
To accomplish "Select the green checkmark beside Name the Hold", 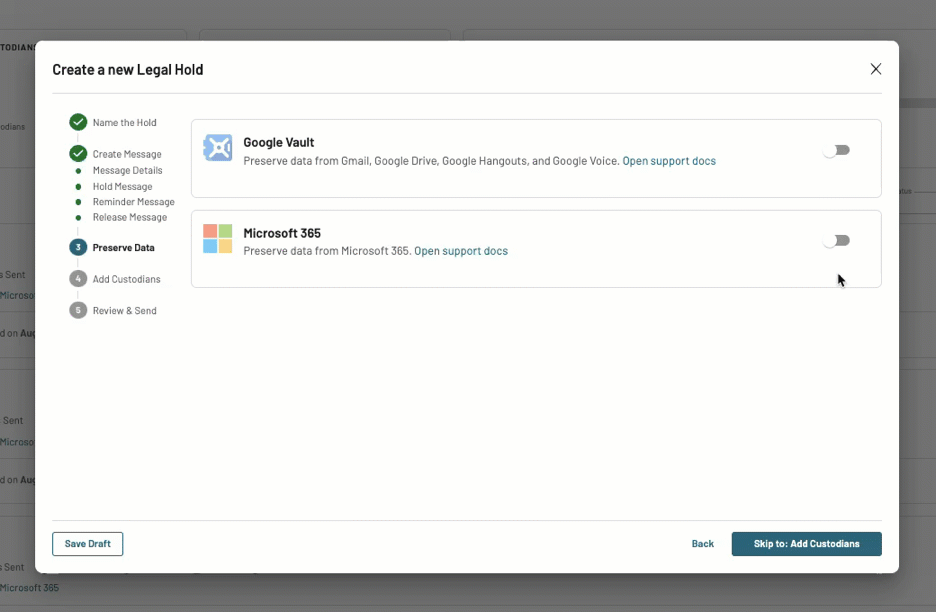I will [x=78, y=122].
